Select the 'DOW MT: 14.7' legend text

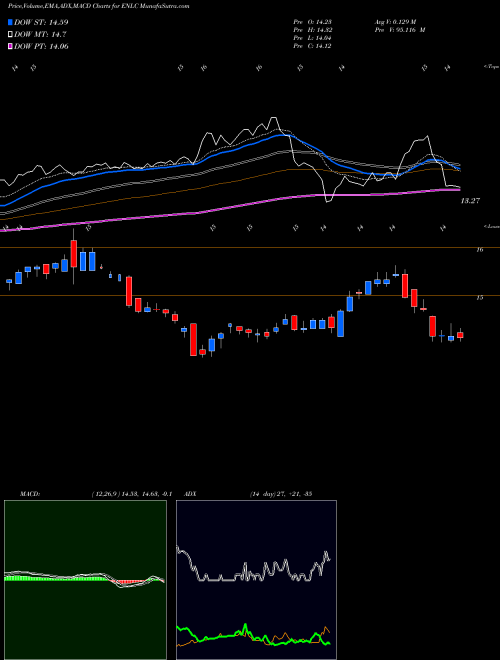coord(40,35)
